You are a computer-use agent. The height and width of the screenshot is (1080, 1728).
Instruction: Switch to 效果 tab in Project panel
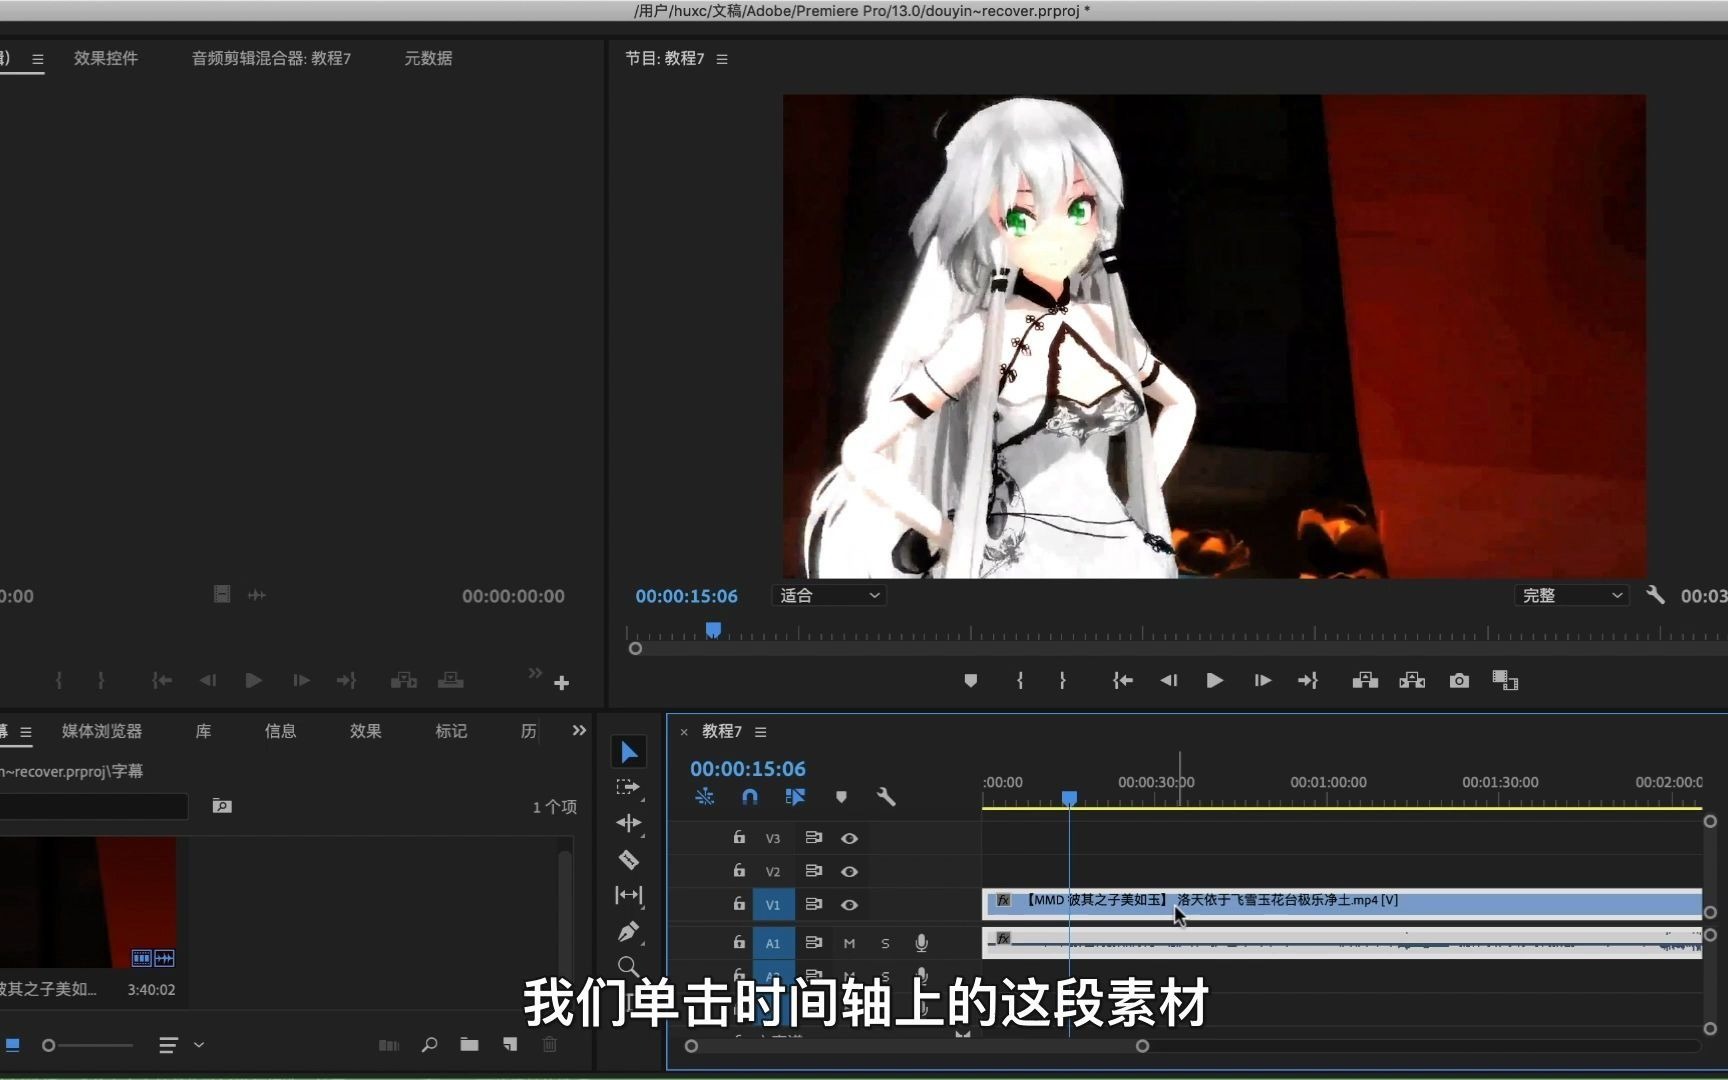click(x=365, y=731)
